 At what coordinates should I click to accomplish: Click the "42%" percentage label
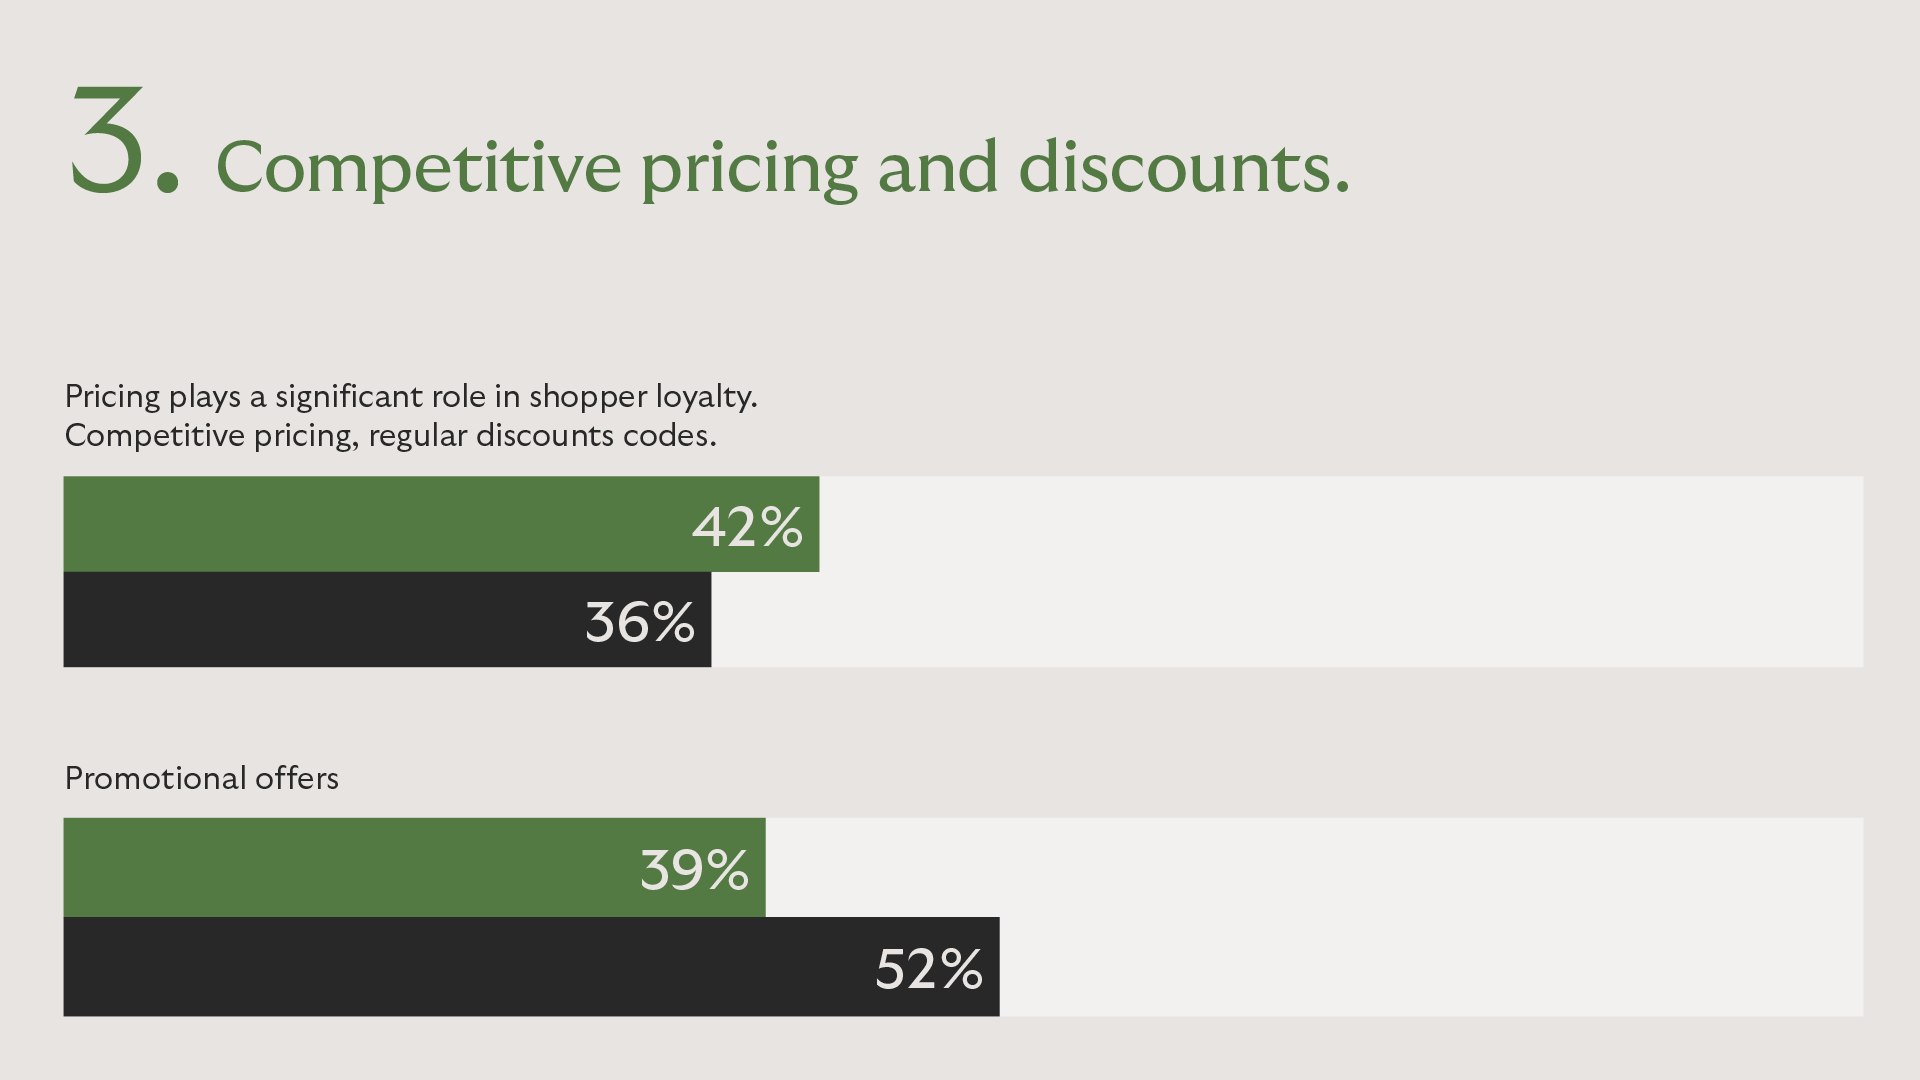click(x=747, y=526)
